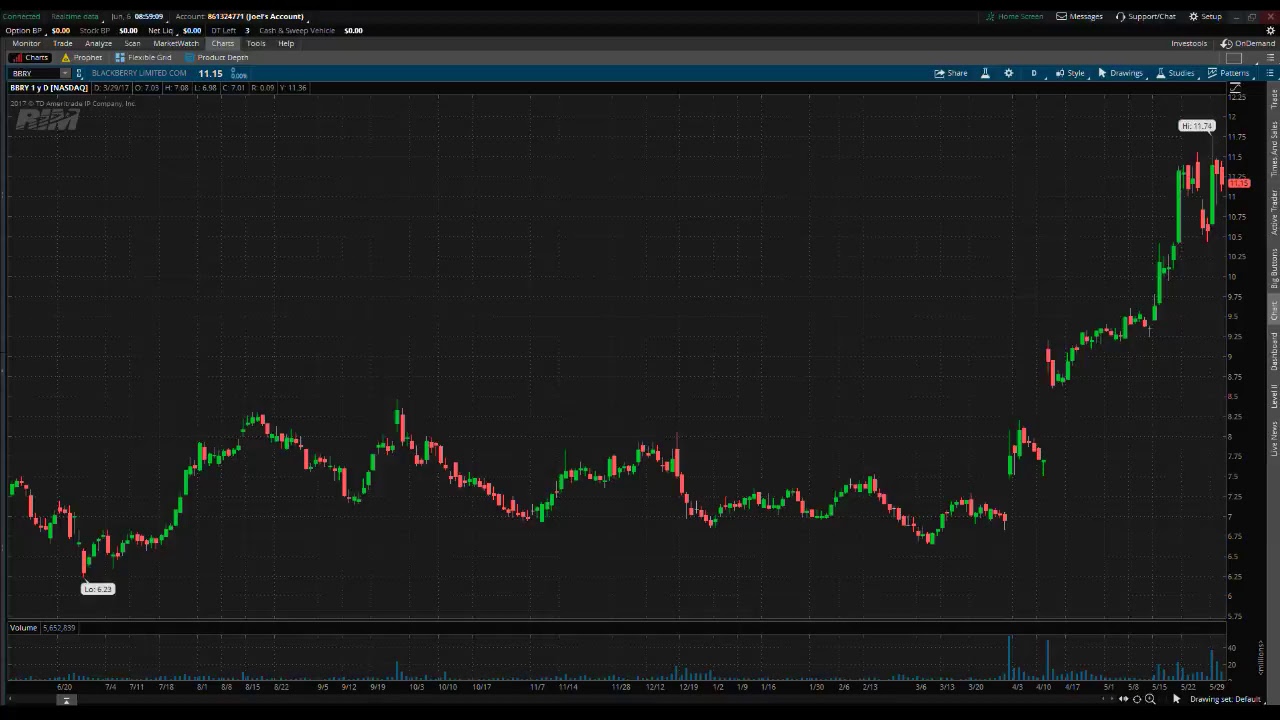This screenshot has height=720, width=1280.
Task: Open Big Buttons side tab
Action: (1274, 270)
